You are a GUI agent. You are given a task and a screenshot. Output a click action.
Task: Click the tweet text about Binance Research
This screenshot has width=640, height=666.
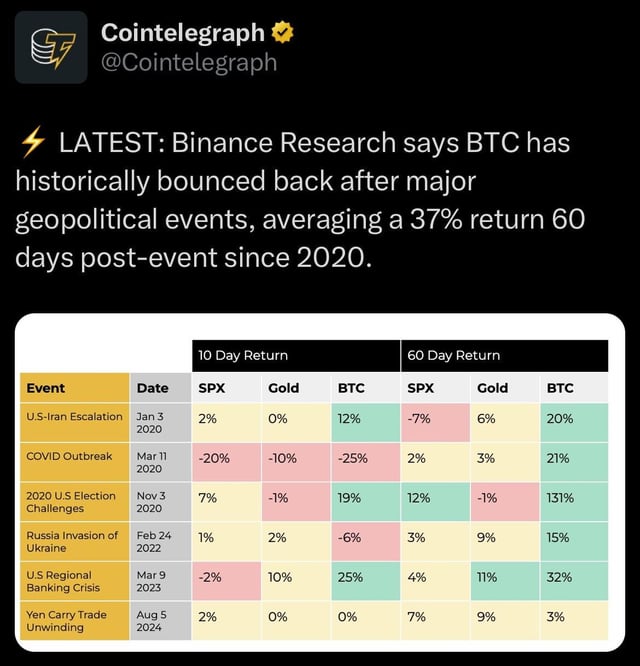pyautogui.click(x=300, y=200)
